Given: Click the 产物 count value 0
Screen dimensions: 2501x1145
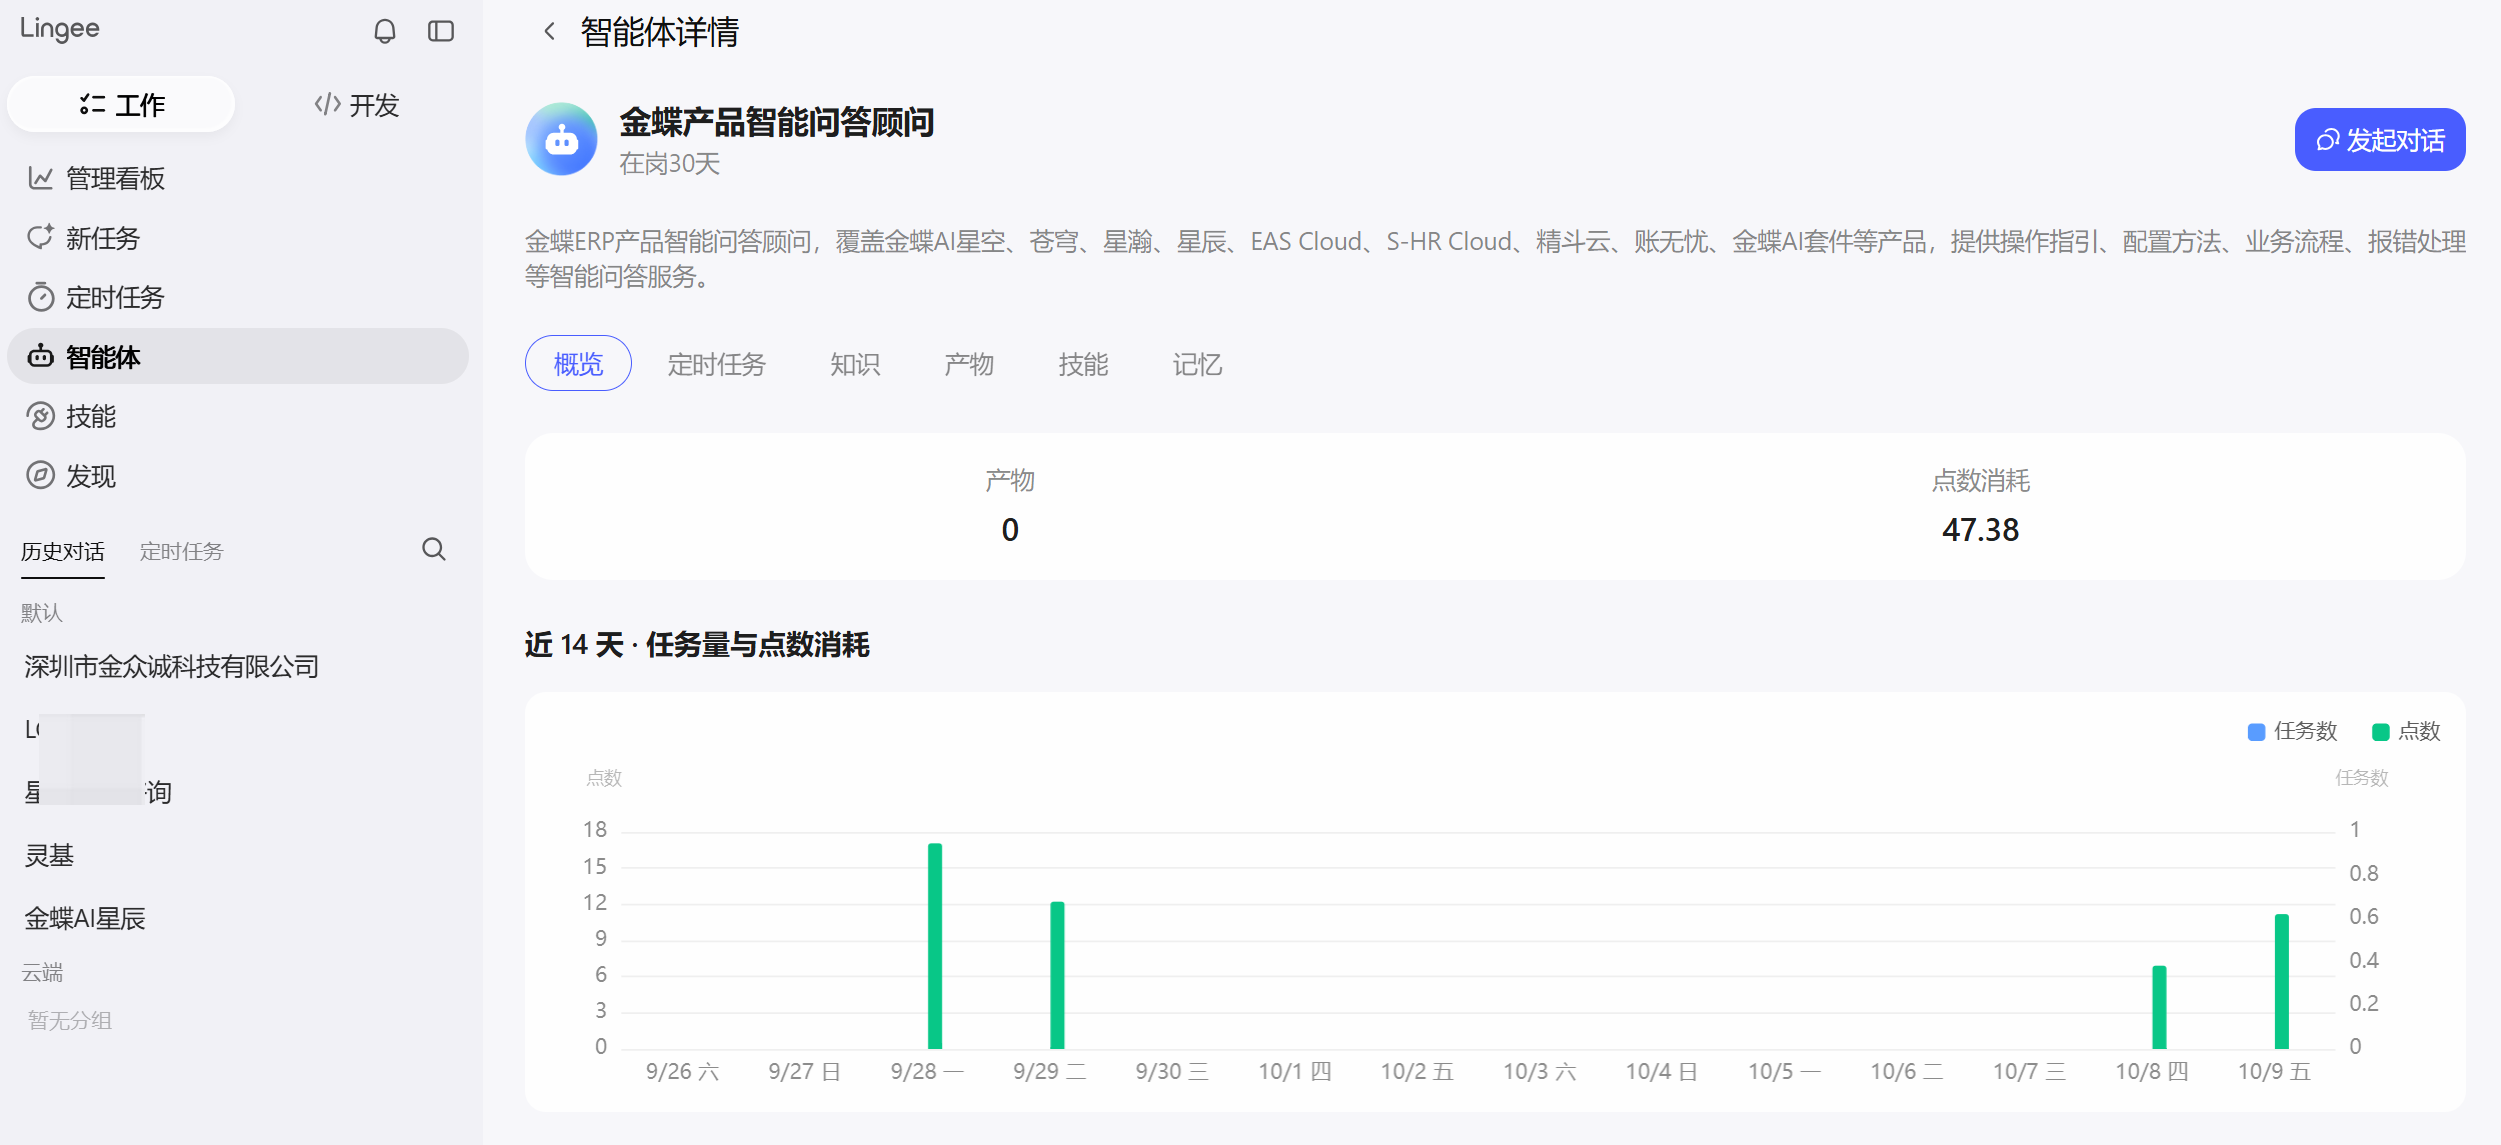Looking at the screenshot, I should point(1010,530).
